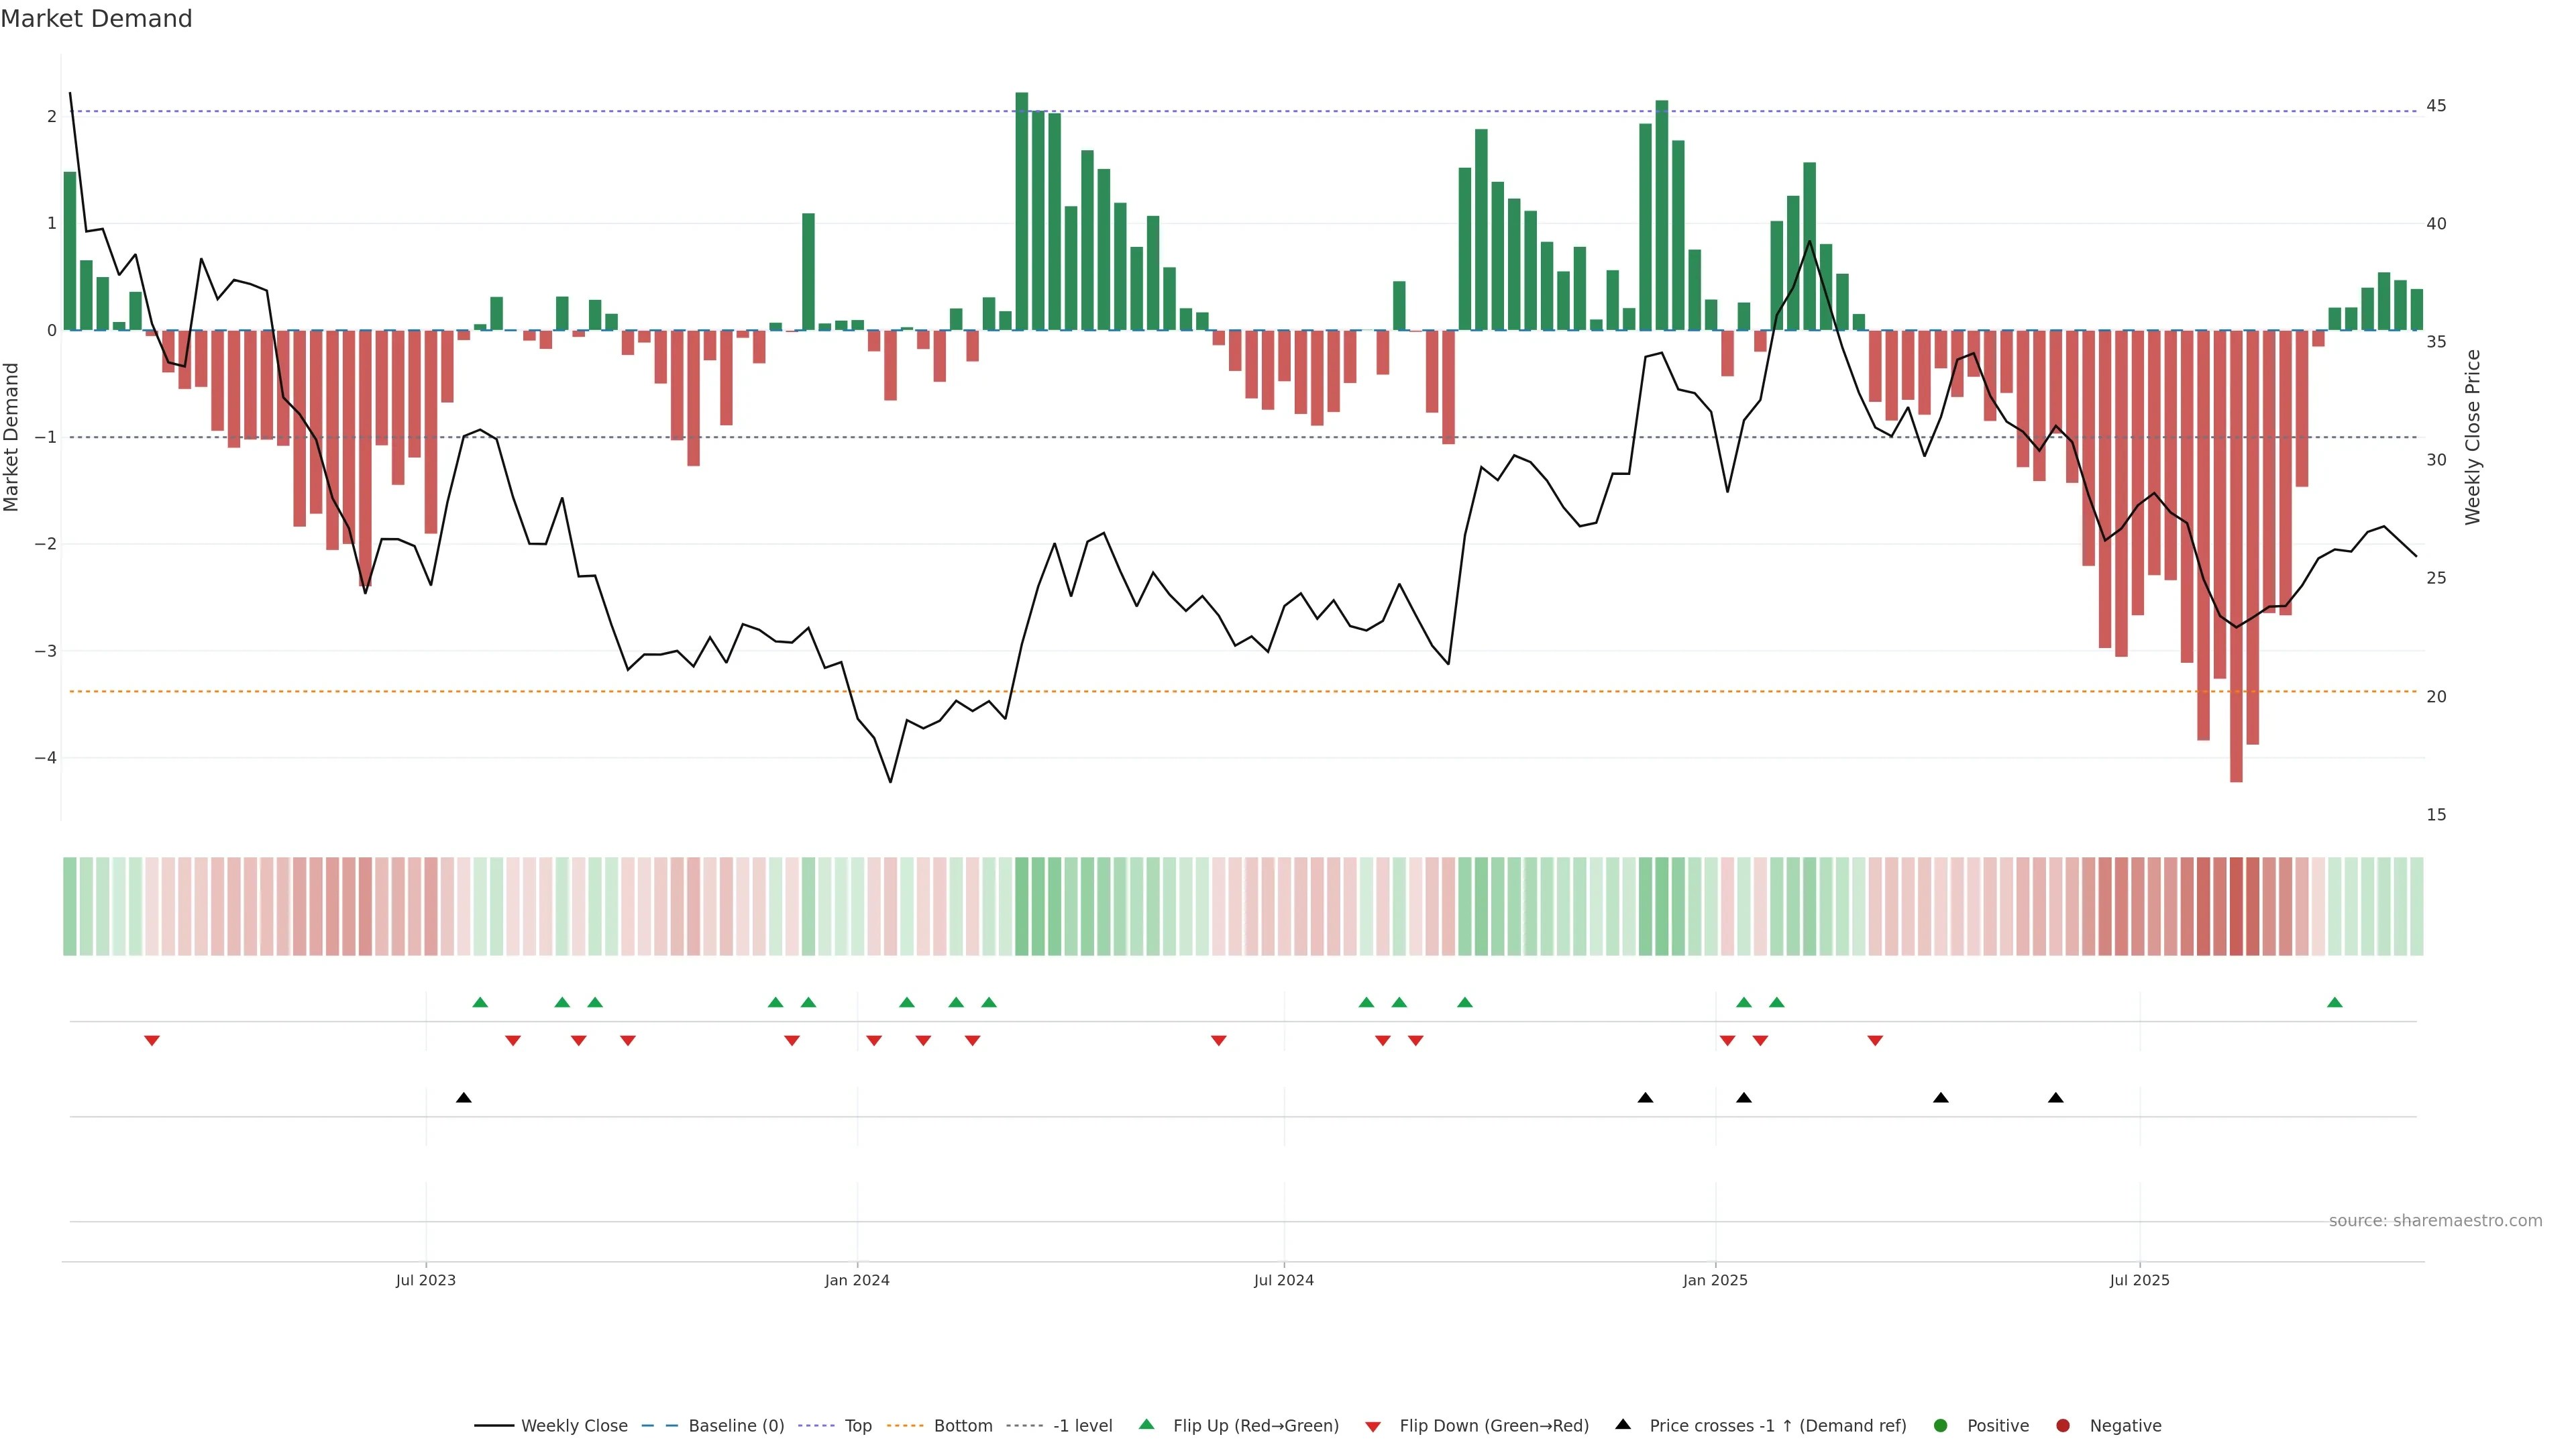Click the Jan 2024 x-axis label
The image size is (2576, 1449).
pyautogui.click(x=857, y=1280)
